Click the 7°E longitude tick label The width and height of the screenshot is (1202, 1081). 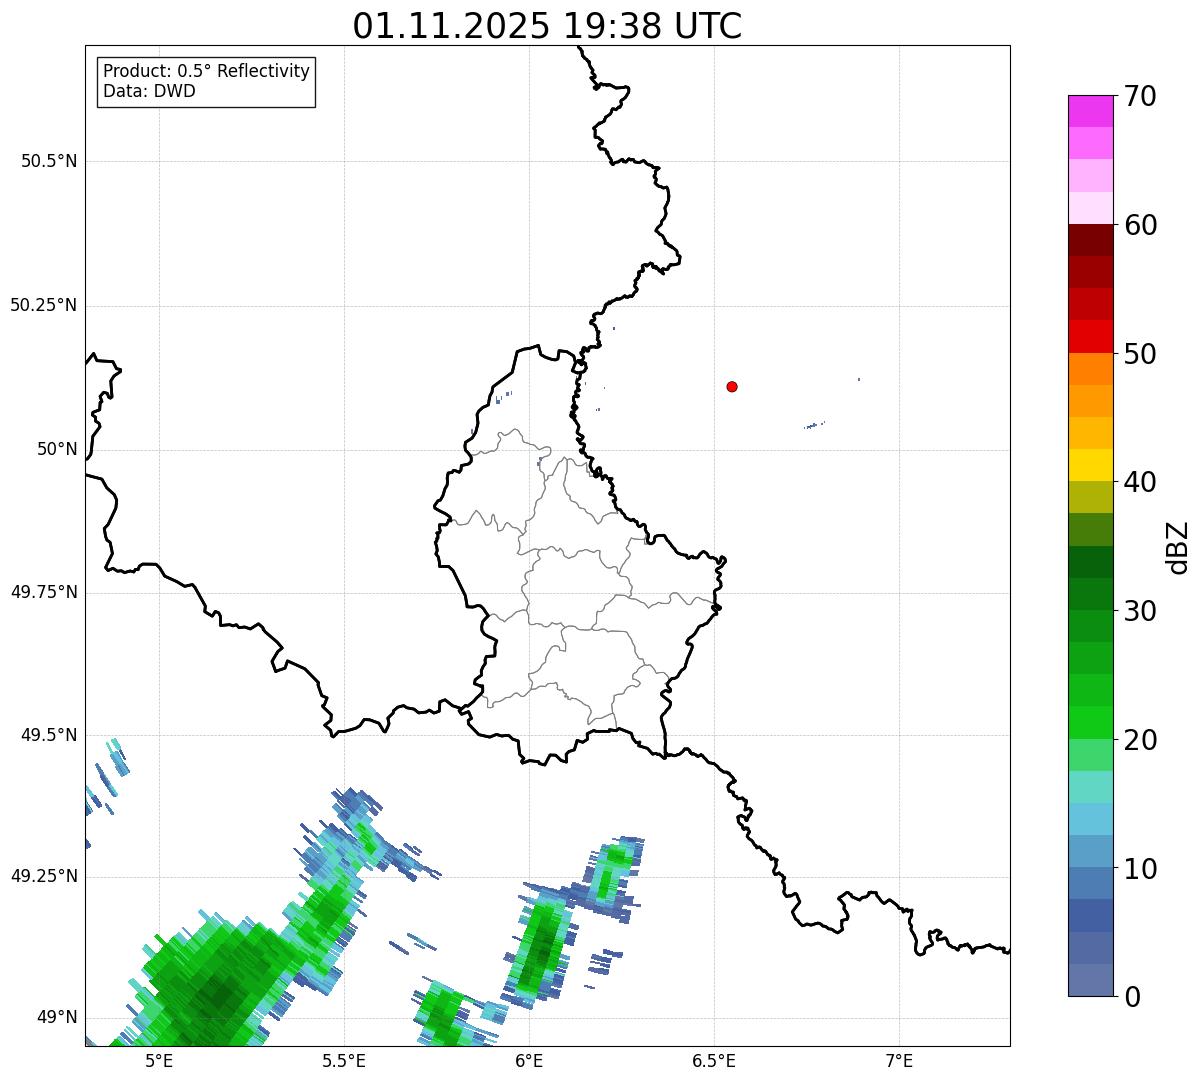coord(900,1061)
